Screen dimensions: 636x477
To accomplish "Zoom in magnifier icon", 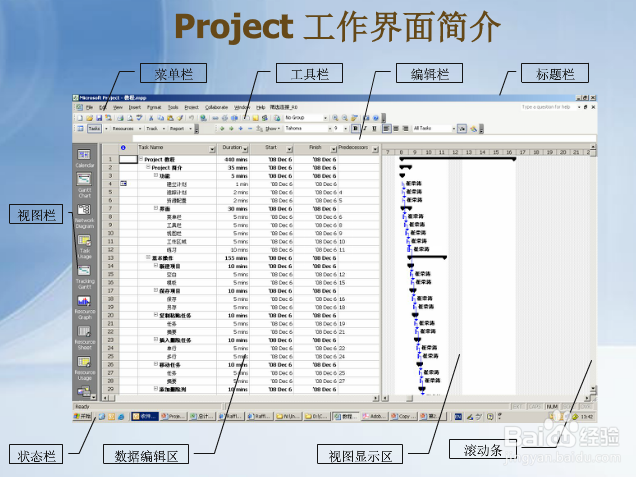I will tap(335, 118).
